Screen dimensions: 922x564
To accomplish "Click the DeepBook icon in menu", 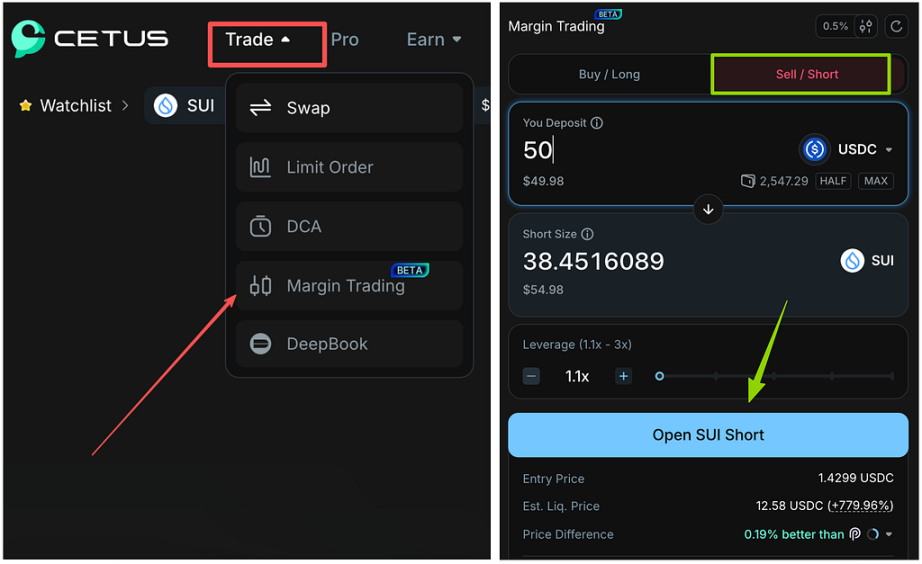I will click(x=260, y=344).
